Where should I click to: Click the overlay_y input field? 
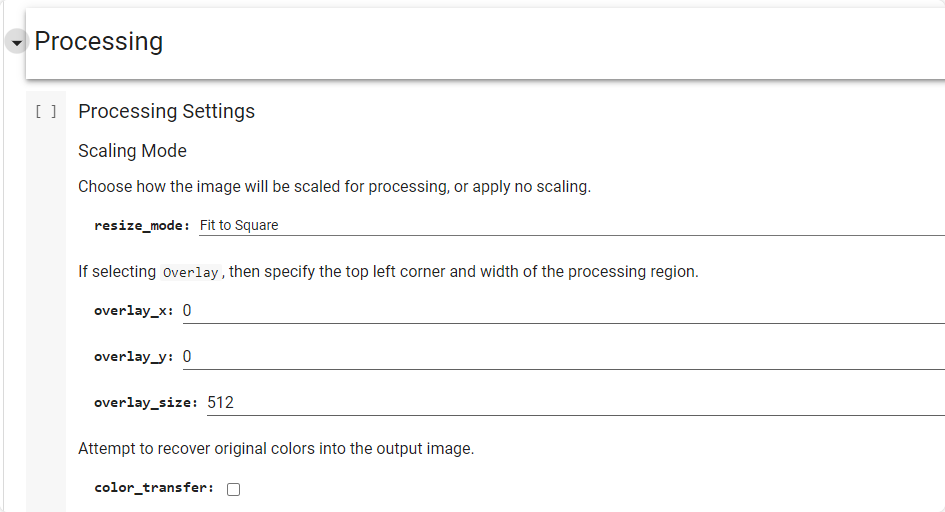(562, 357)
